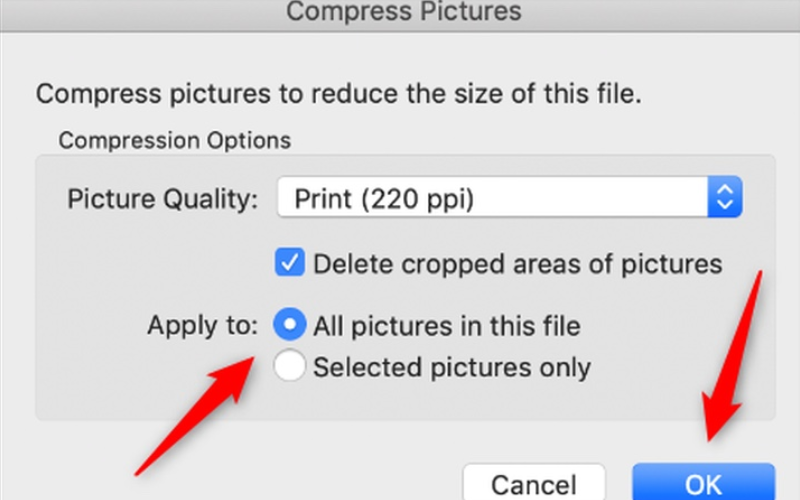Click the blue checkmark icon beside Delete cropped
Screen dimensions: 800x500
point(290,264)
